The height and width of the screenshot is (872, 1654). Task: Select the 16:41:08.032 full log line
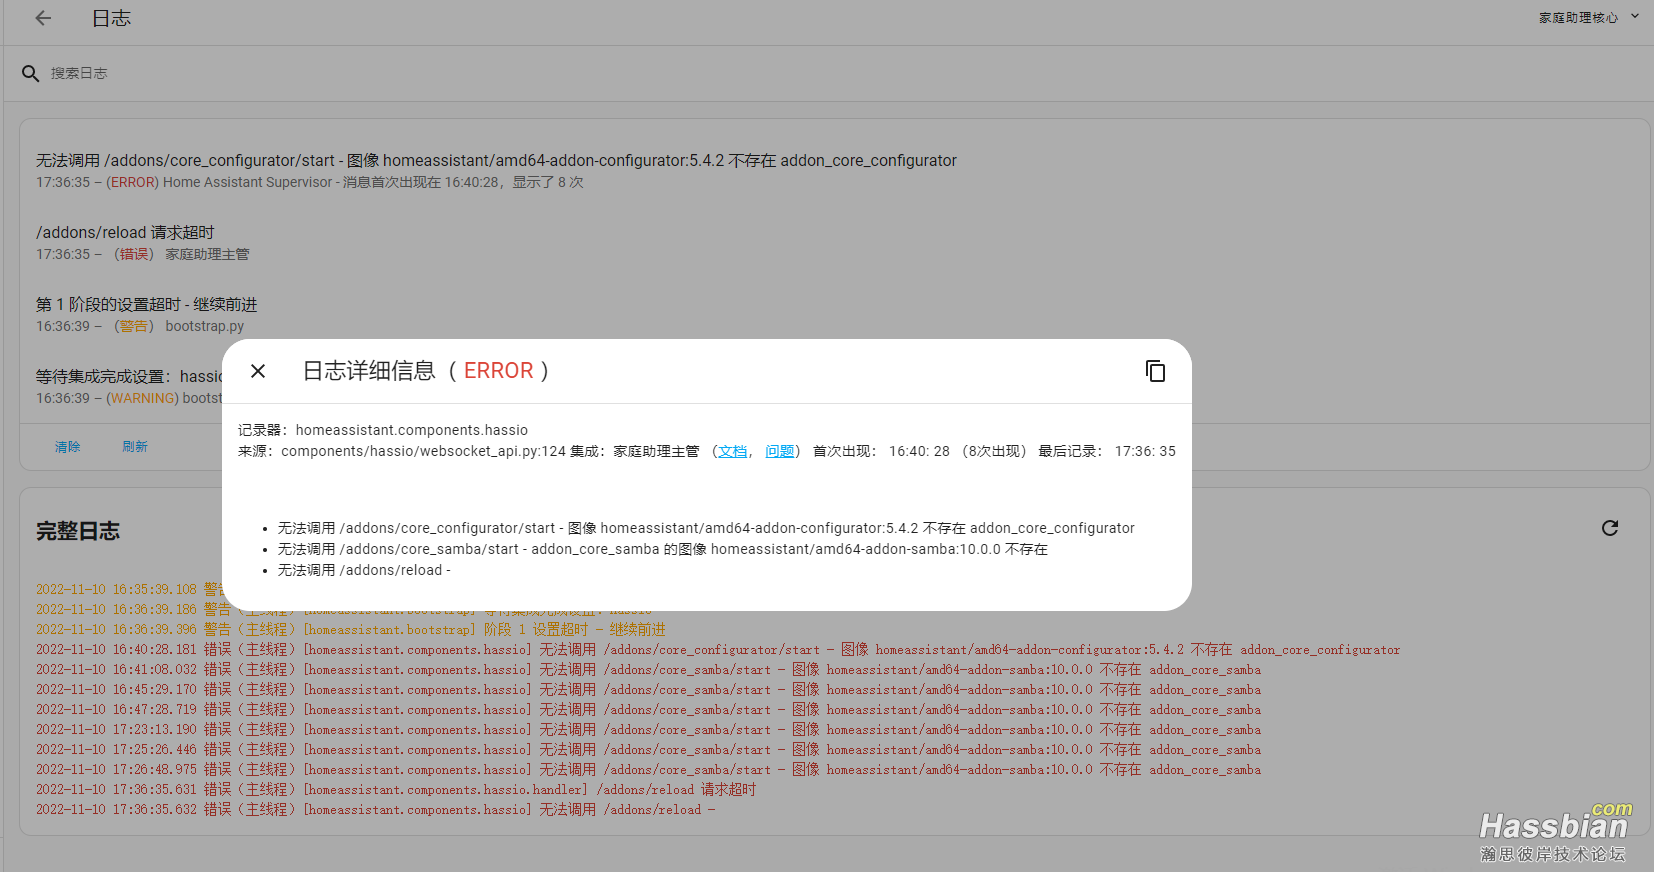tap(648, 670)
